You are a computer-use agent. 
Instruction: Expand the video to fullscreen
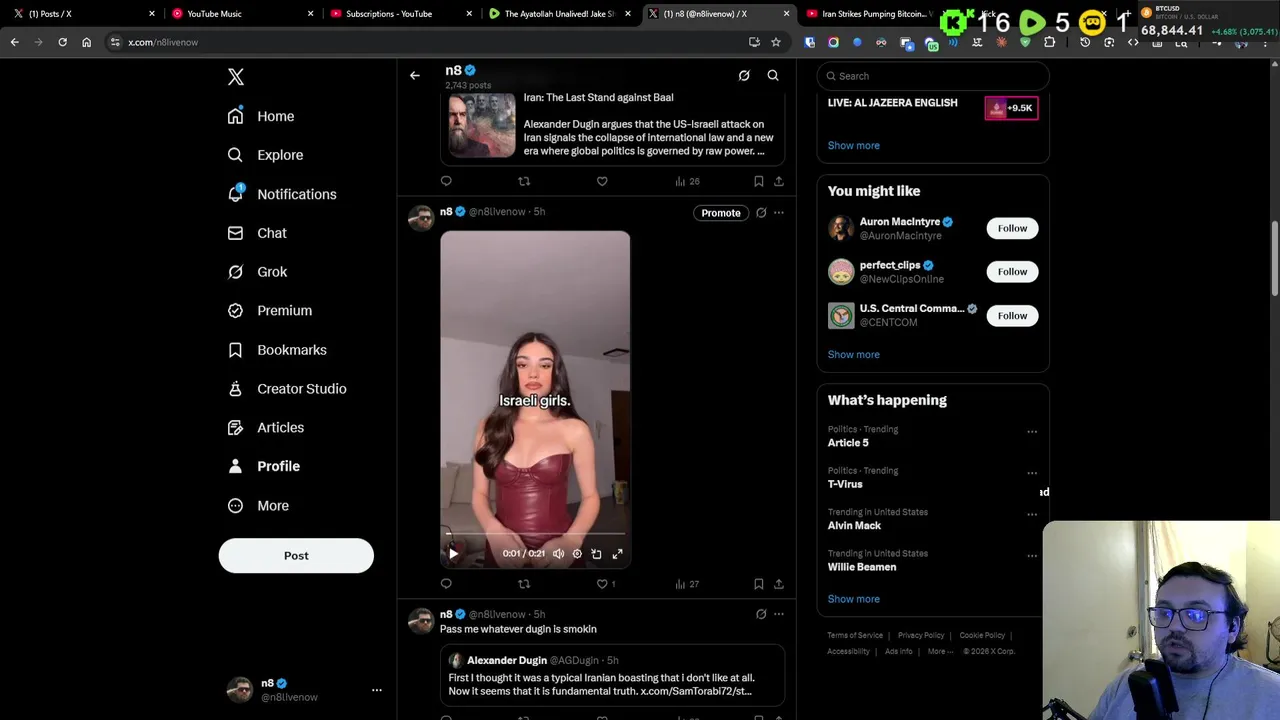click(617, 553)
